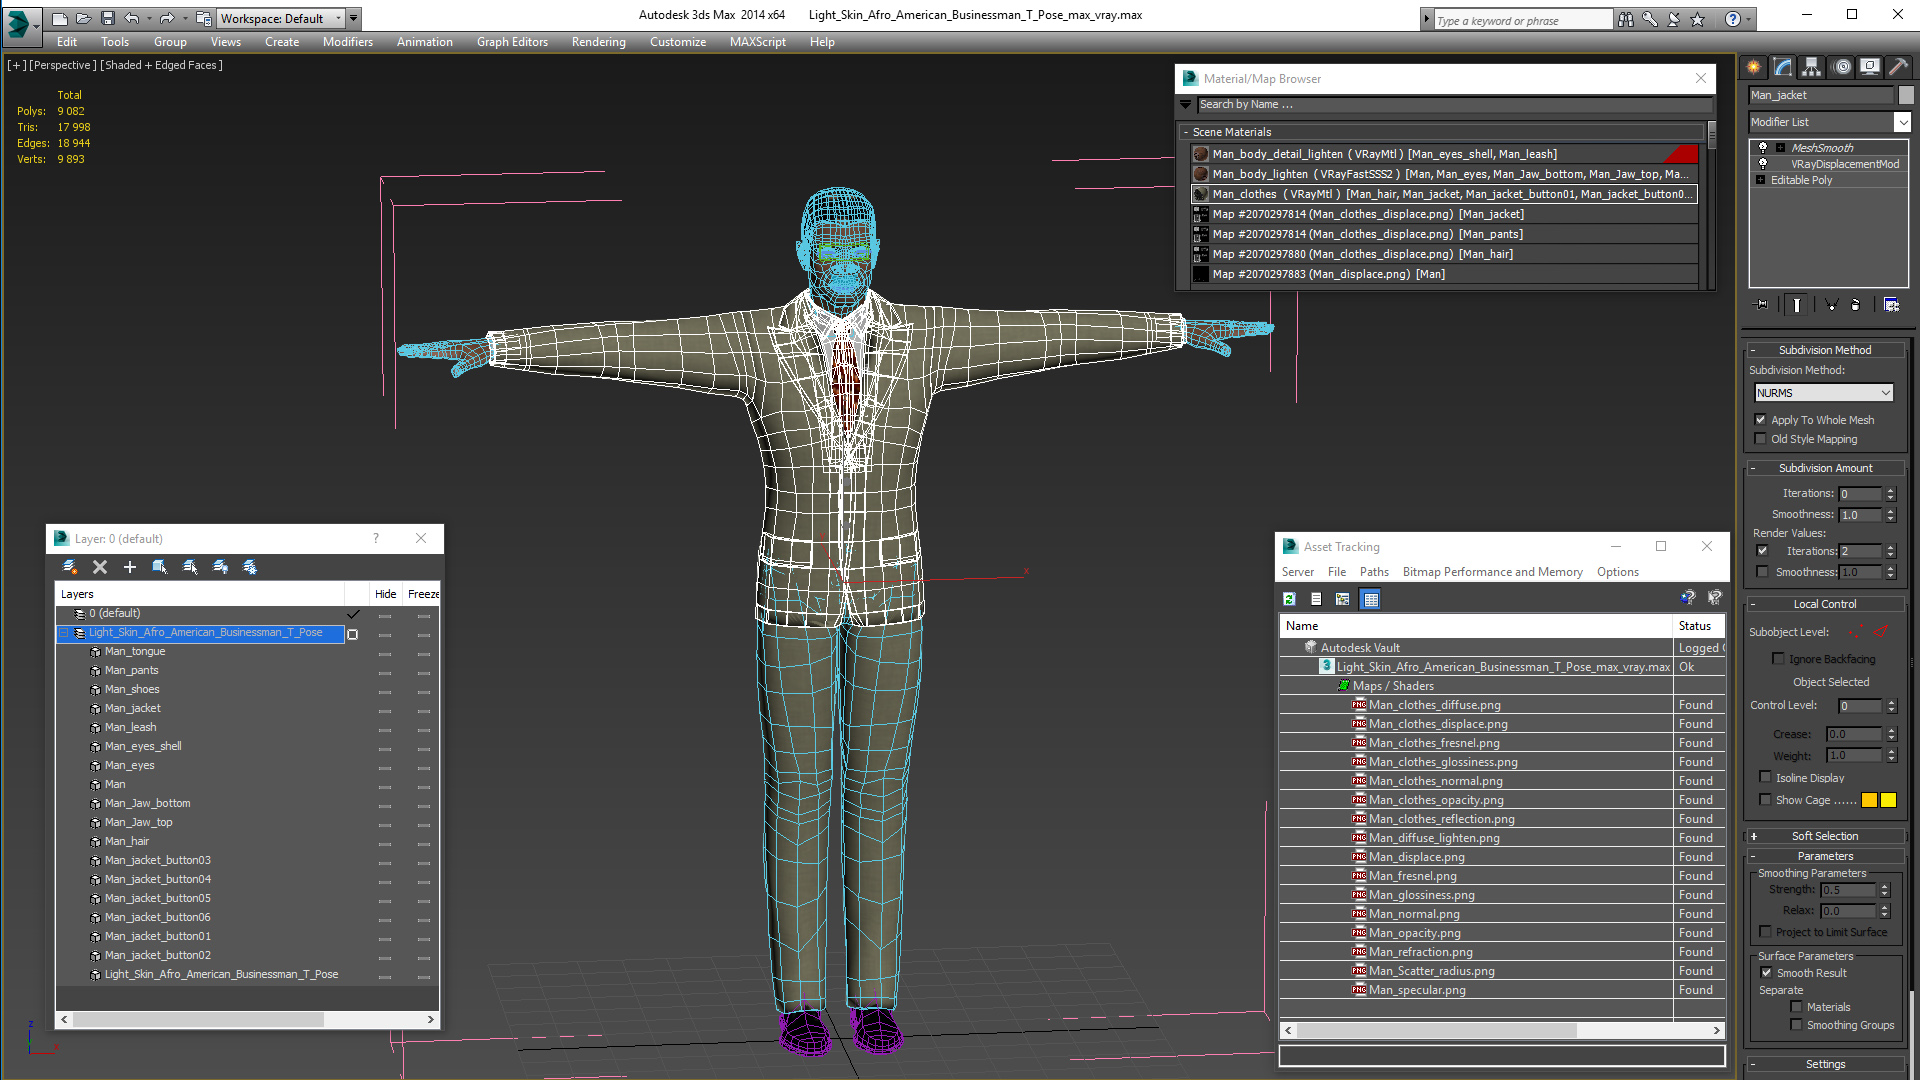
Task: Open the Modifiers menu in menu bar
Action: click(x=347, y=41)
